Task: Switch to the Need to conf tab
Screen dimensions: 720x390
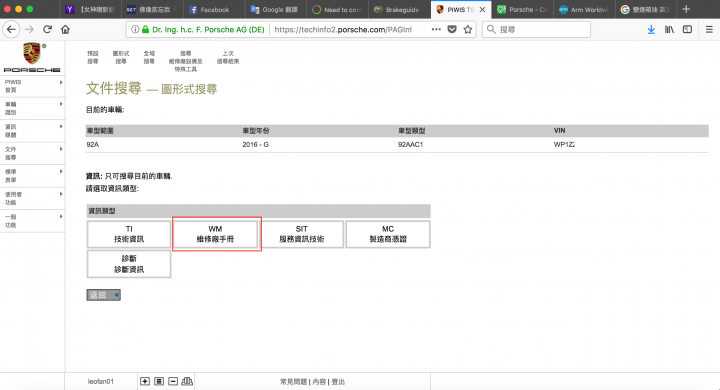Action: point(337,10)
